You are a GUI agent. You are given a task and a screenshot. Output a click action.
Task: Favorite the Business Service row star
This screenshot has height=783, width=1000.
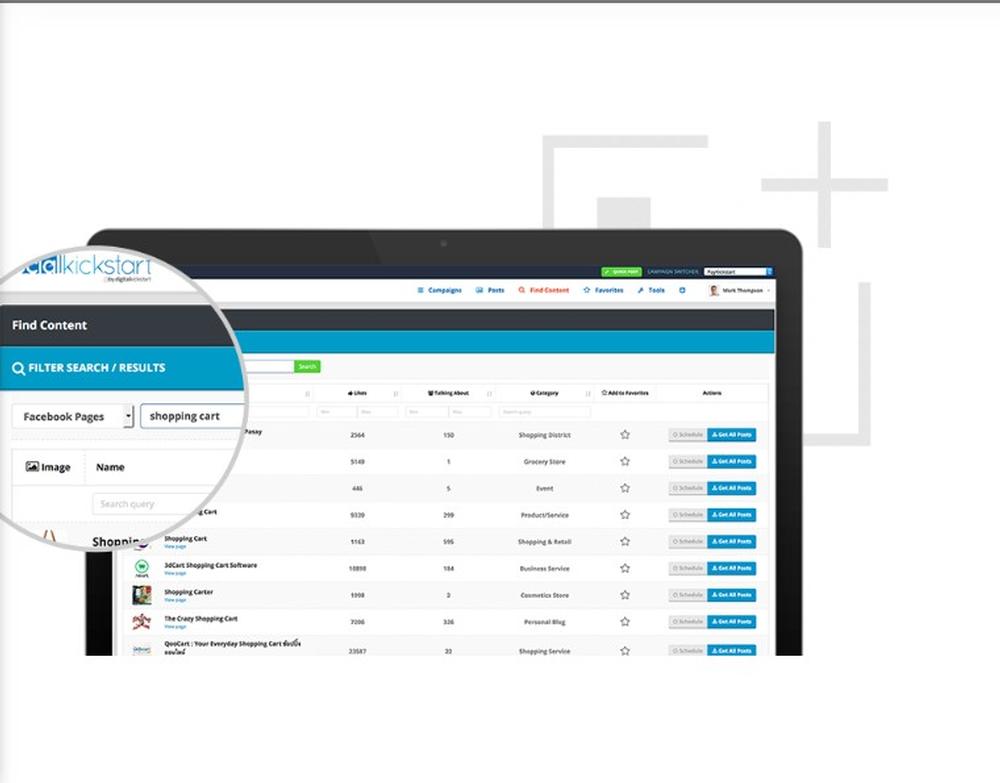coord(625,568)
